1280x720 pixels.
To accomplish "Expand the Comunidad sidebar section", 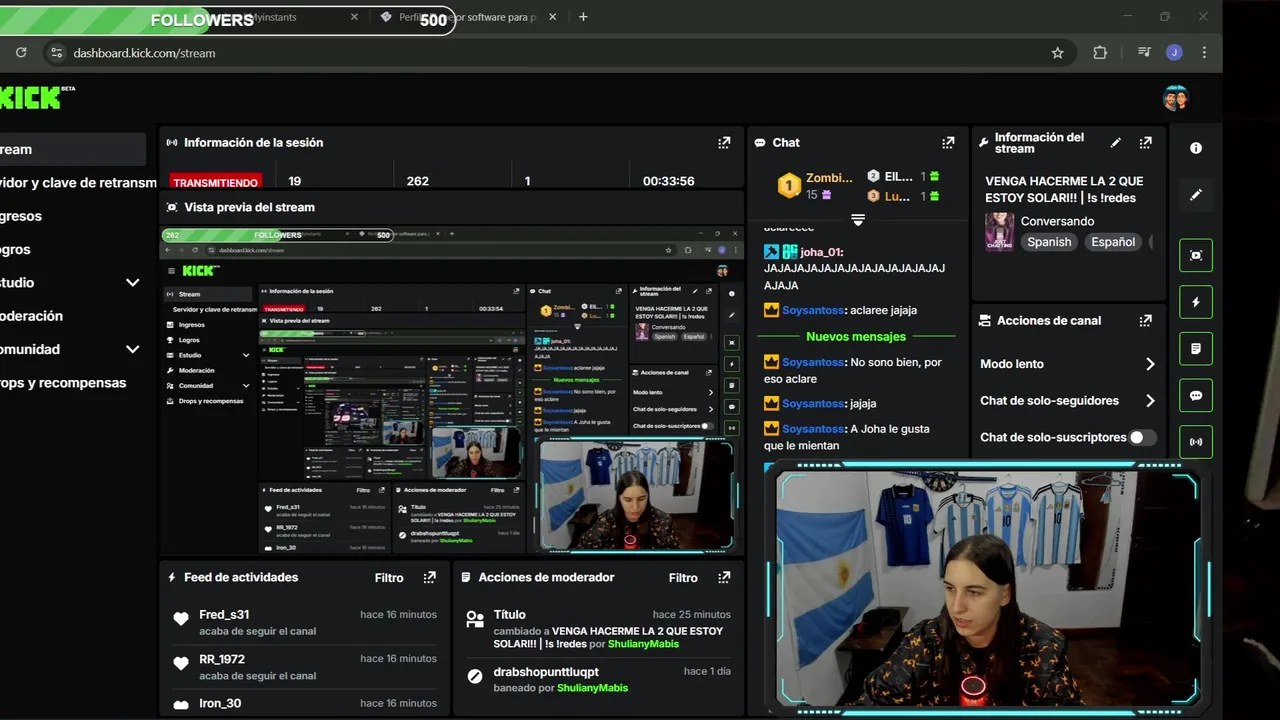I will (132, 349).
